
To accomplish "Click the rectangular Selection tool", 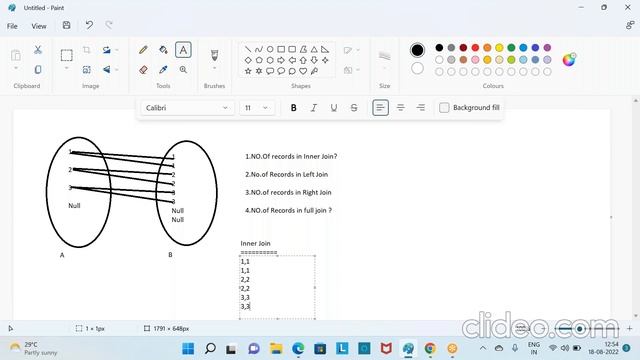I will tap(67, 55).
